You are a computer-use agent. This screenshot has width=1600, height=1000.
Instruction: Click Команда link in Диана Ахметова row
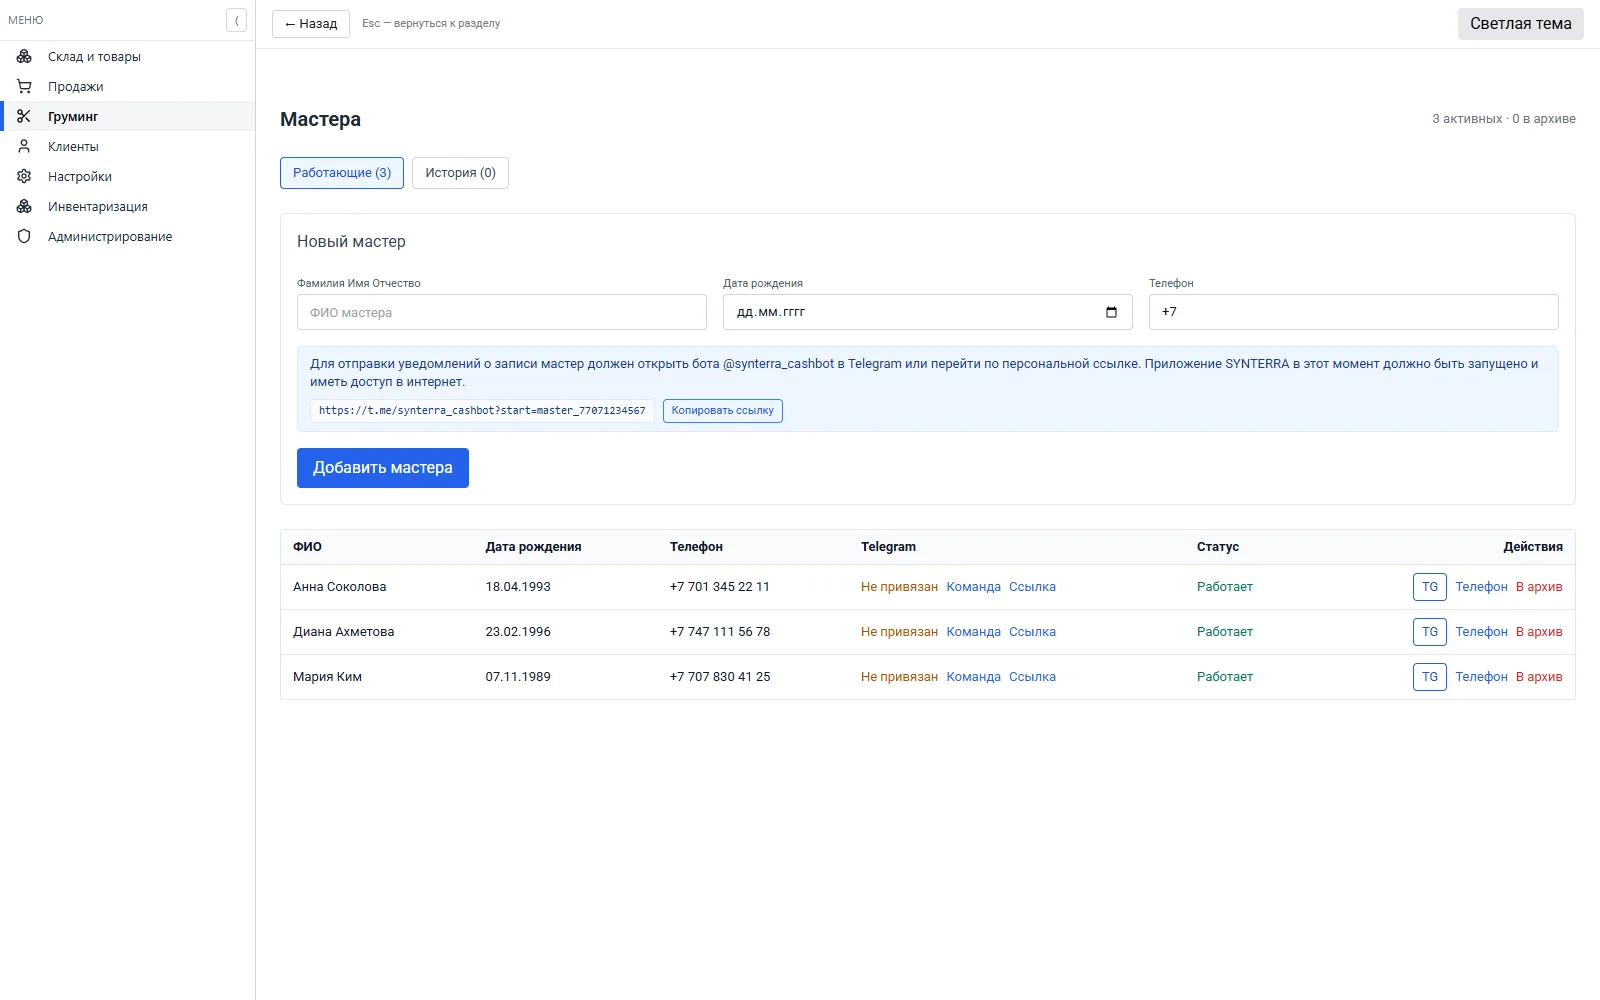(x=974, y=632)
